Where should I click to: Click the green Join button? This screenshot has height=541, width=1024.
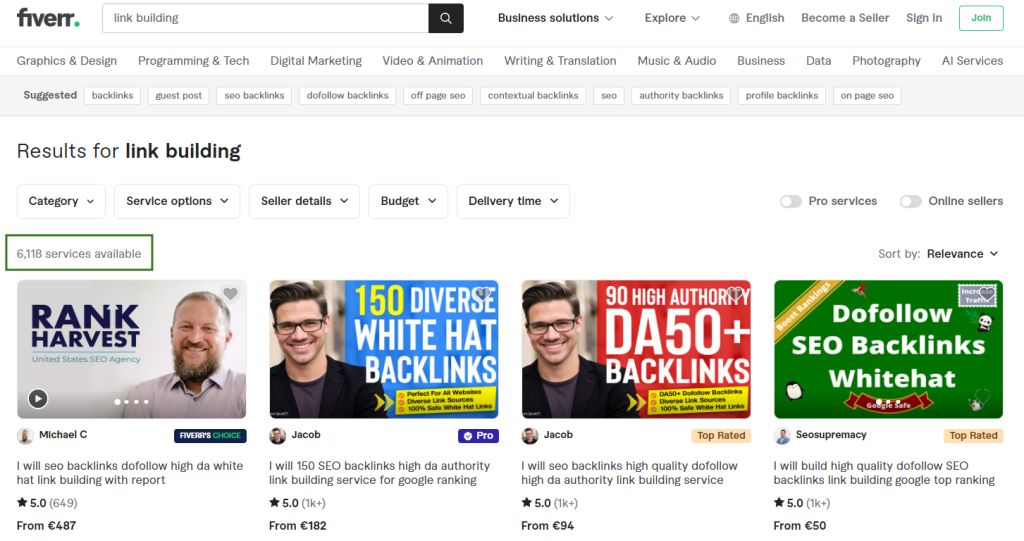[x=980, y=18]
